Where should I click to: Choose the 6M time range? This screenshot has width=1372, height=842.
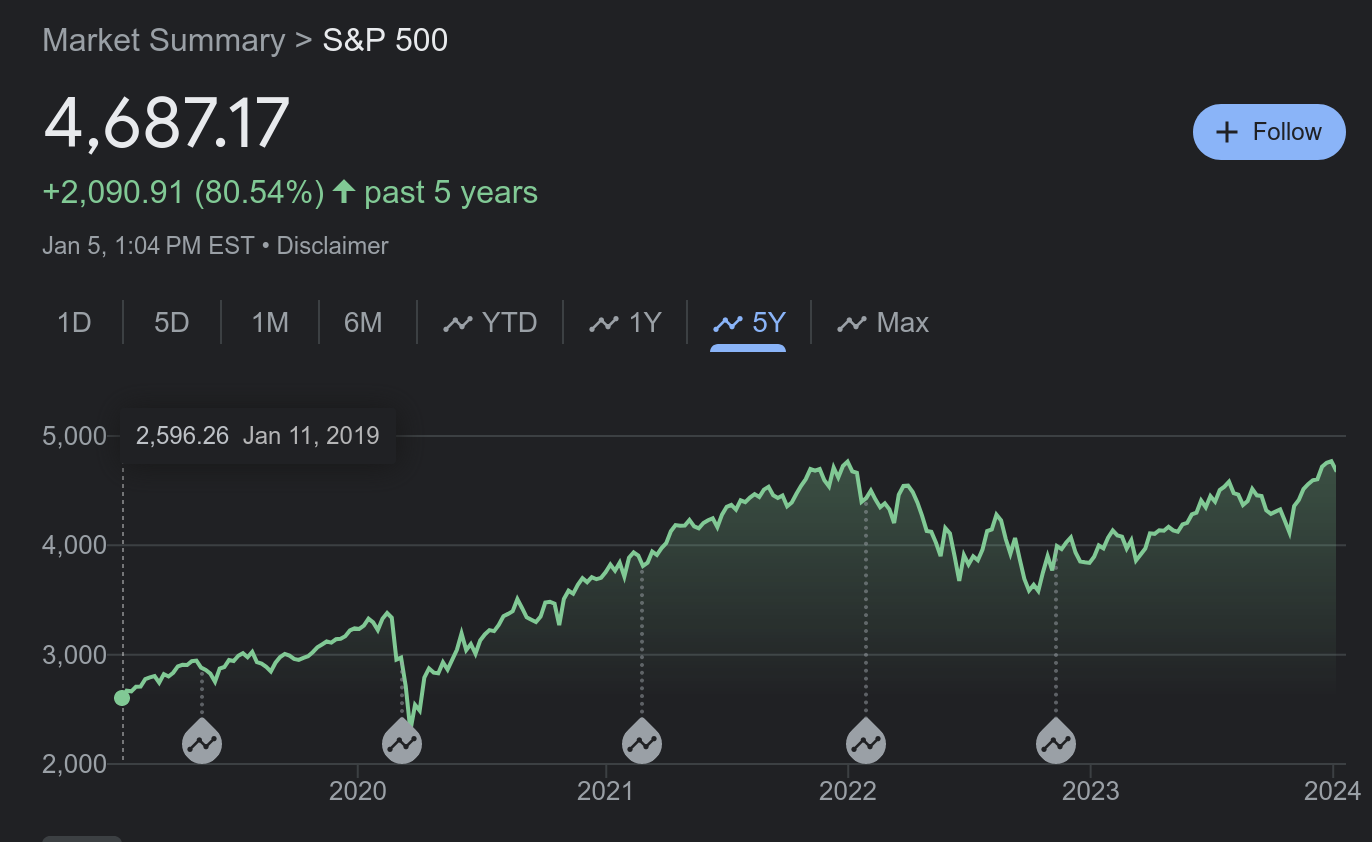[x=363, y=323]
